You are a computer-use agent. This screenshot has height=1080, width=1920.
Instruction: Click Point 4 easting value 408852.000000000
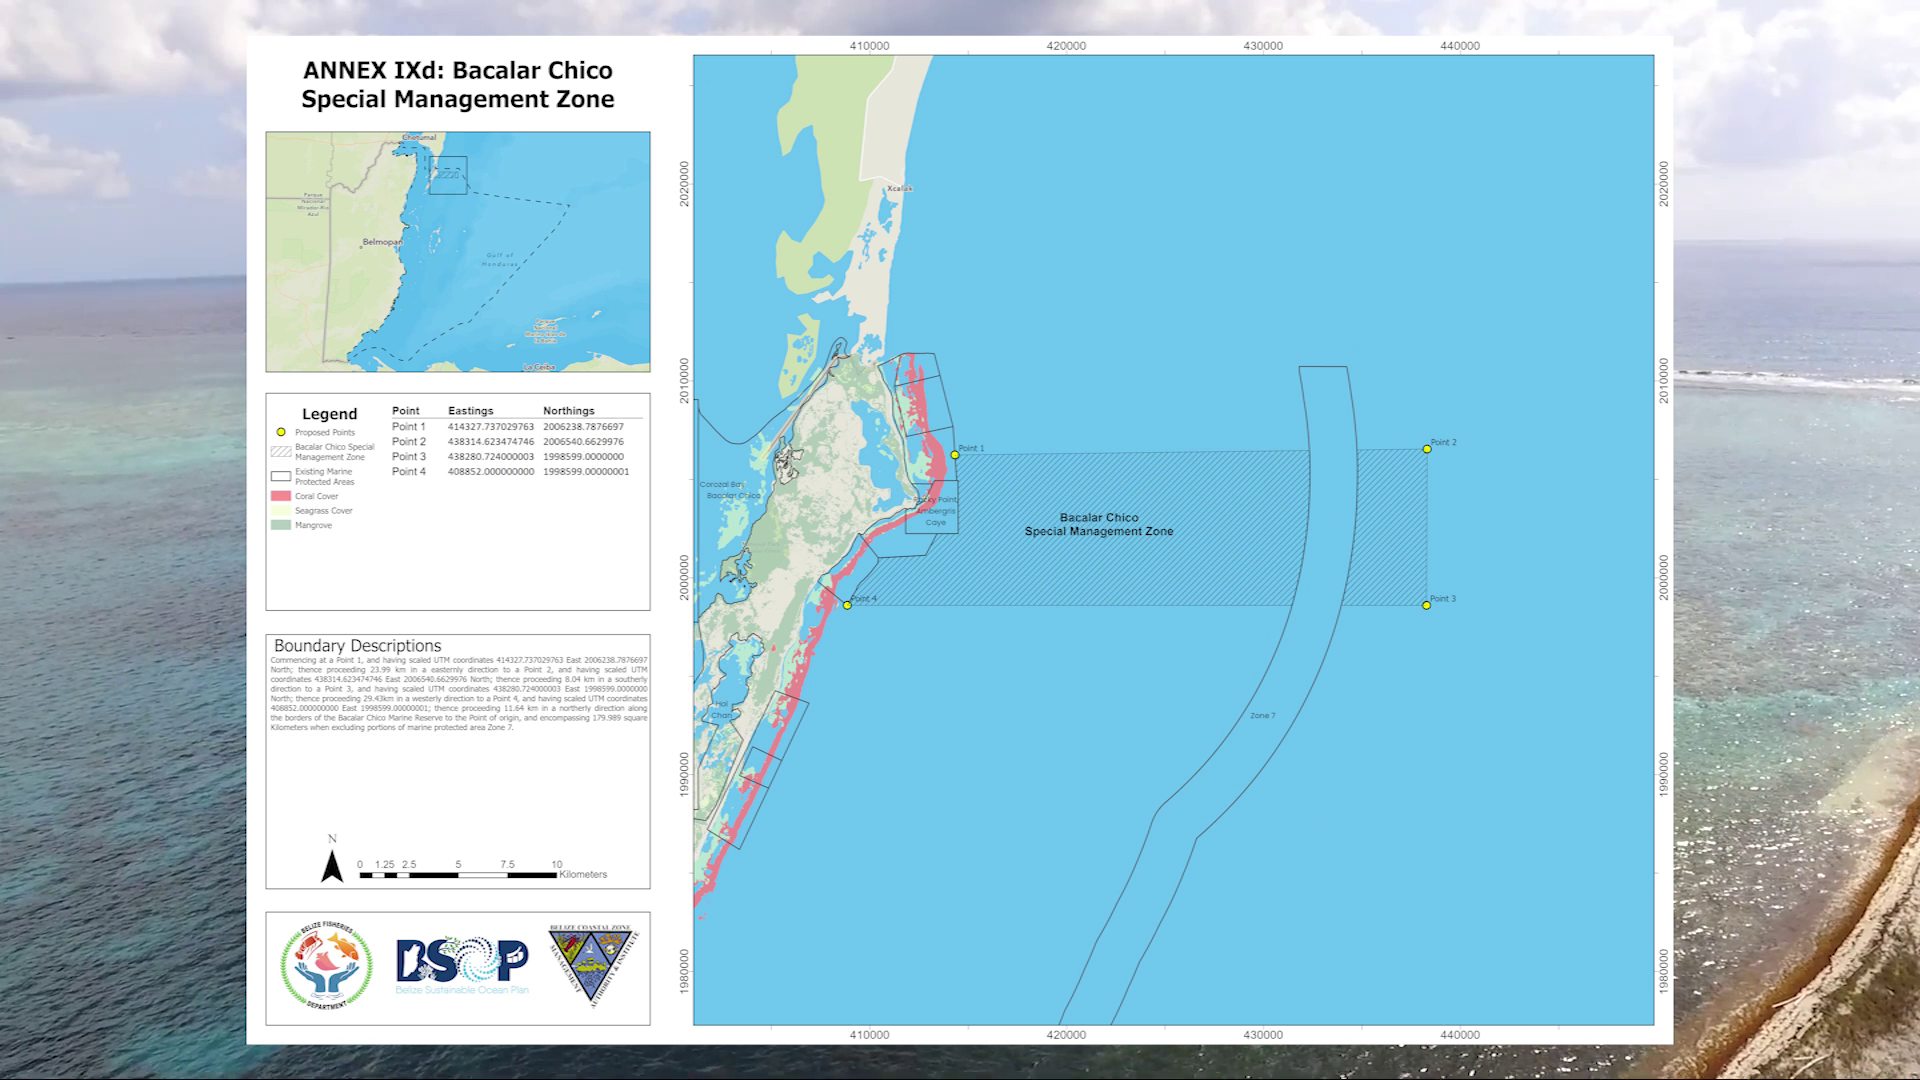(x=491, y=472)
